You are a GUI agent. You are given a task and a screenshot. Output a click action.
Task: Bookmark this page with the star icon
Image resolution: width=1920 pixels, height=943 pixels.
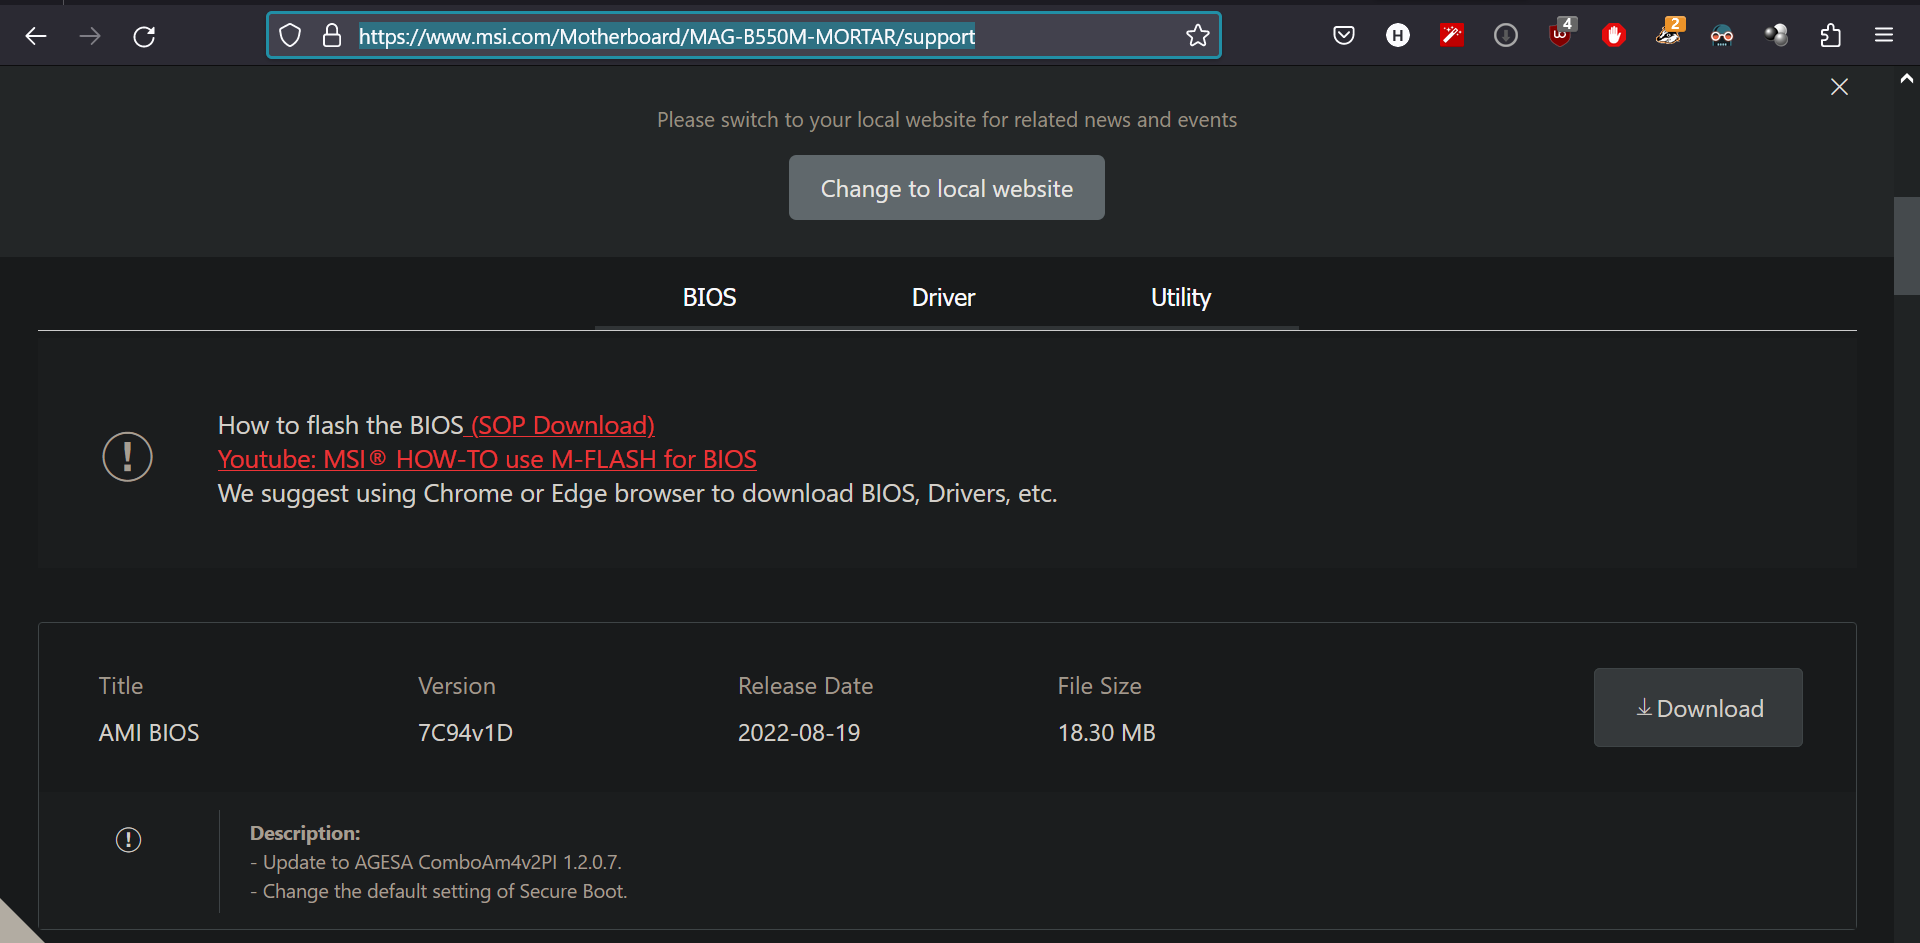tap(1197, 36)
